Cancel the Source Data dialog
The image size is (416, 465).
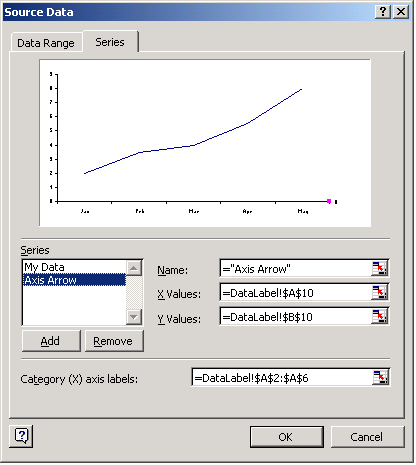pos(367,437)
